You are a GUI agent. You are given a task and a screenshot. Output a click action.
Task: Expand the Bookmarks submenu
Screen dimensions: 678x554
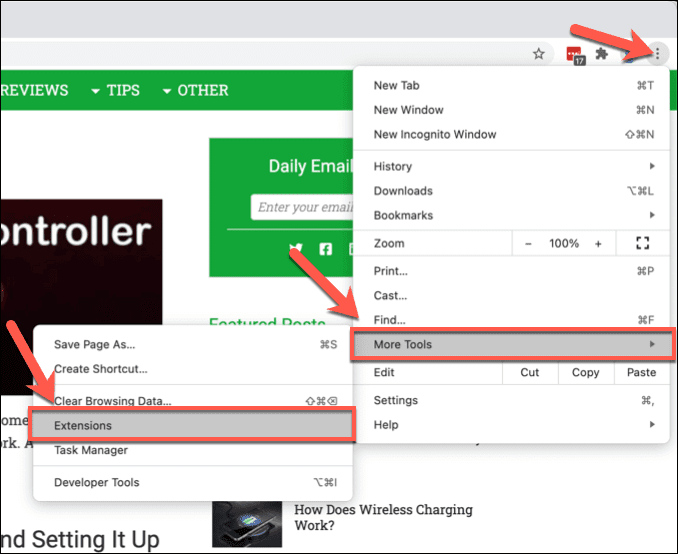pyautogui.click(x=513, y=215)
